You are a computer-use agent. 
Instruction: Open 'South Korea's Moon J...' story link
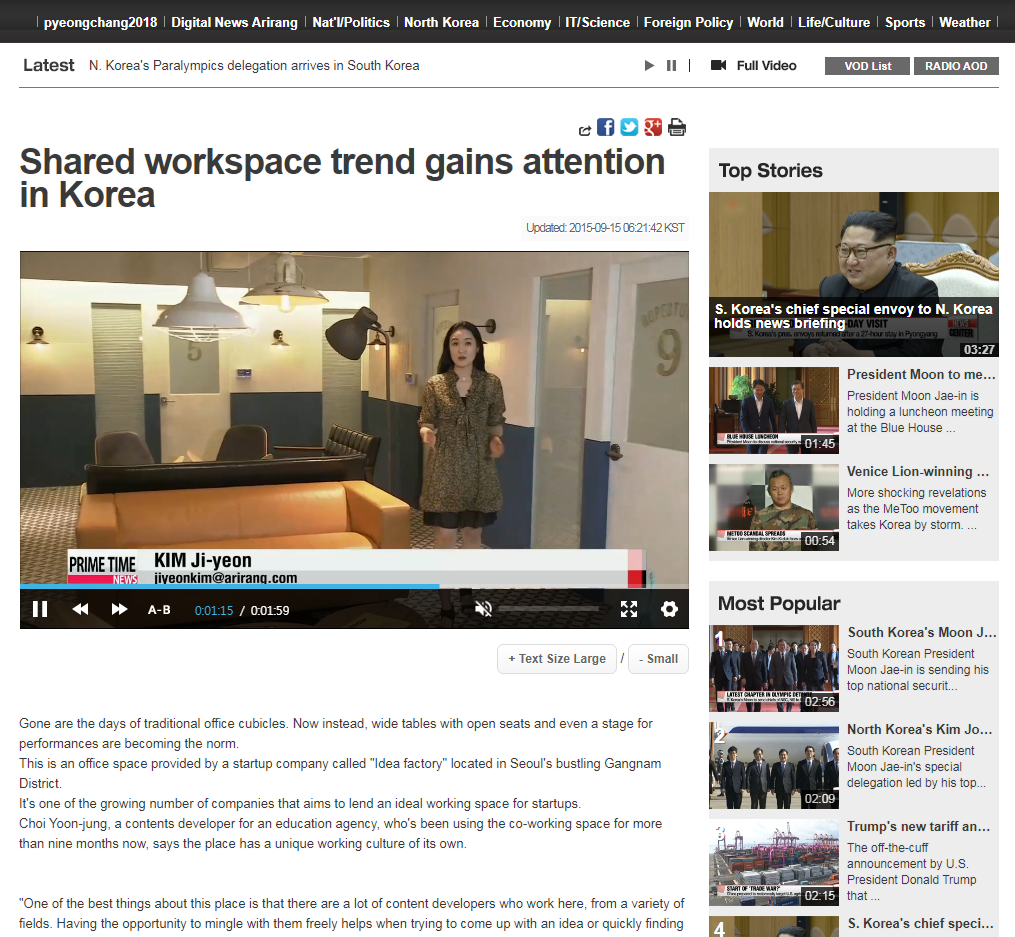[x=922, y=633]
